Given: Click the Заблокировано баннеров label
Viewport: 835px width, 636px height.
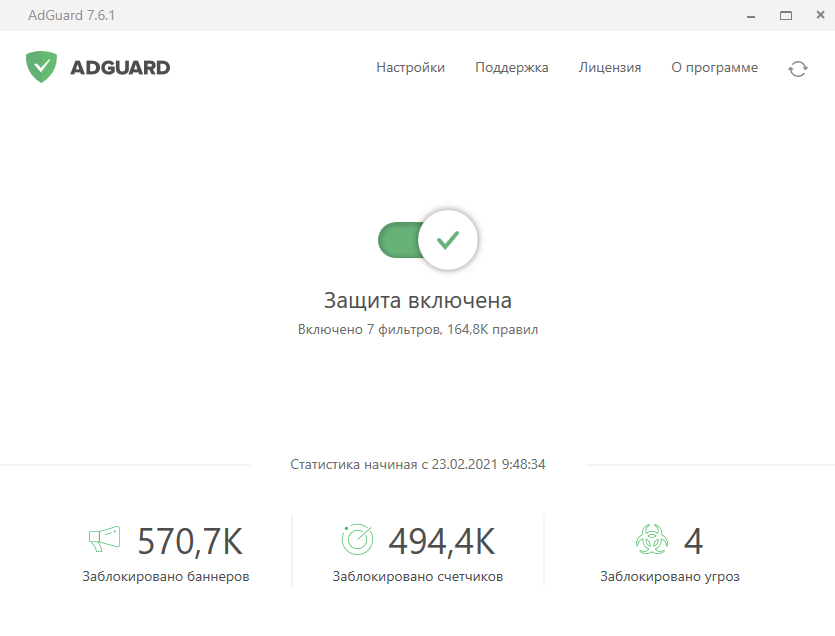Looking at the screenshot, I should (x=166, y=577).
